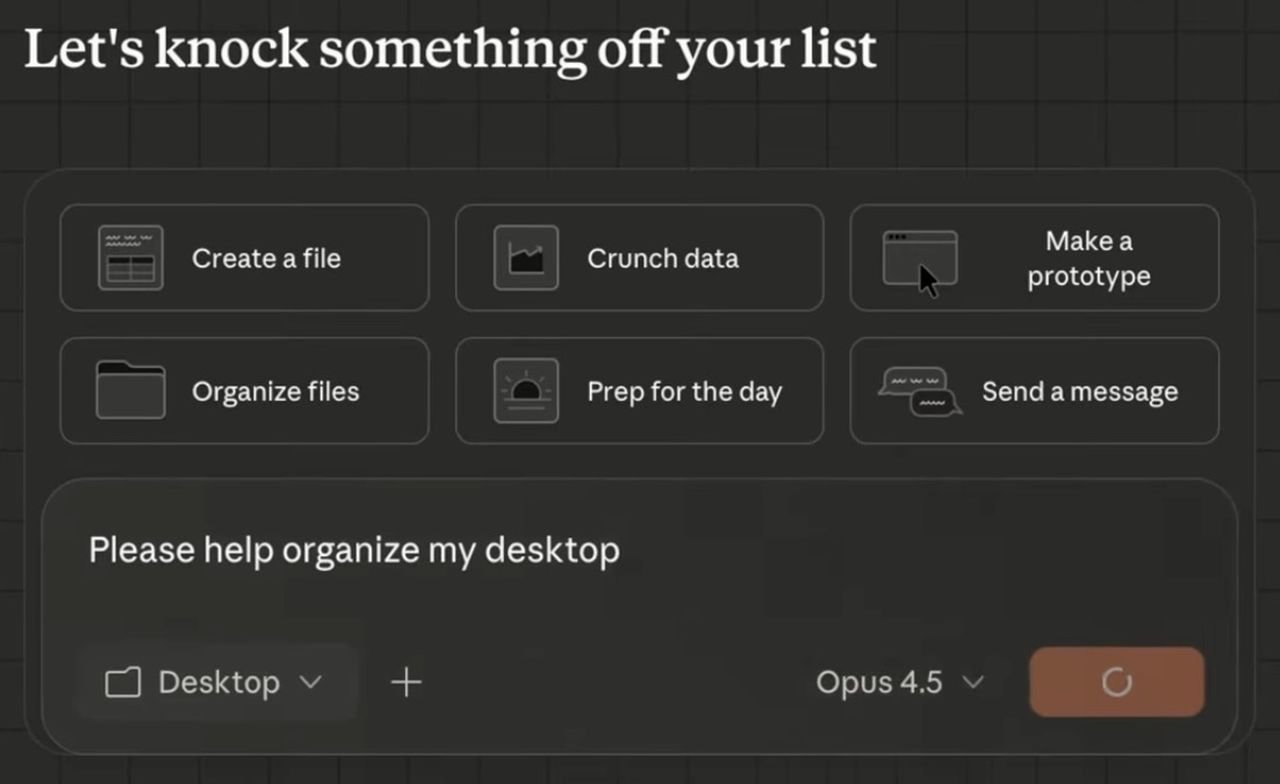Click the prompt text Please help organize my desktop

[354, 549]
